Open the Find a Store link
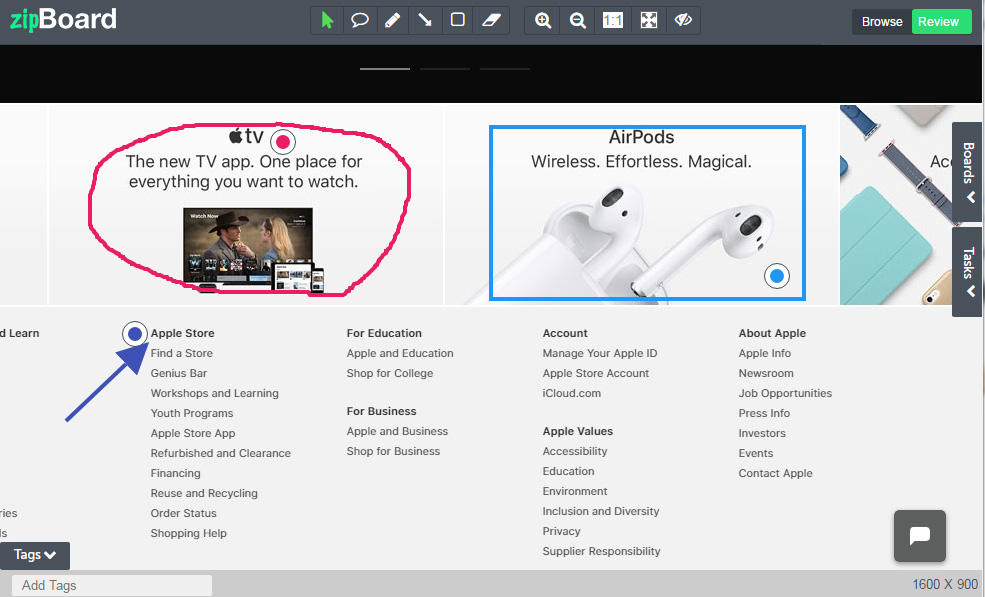Screen dimensions: 985x597 (182, 353)
